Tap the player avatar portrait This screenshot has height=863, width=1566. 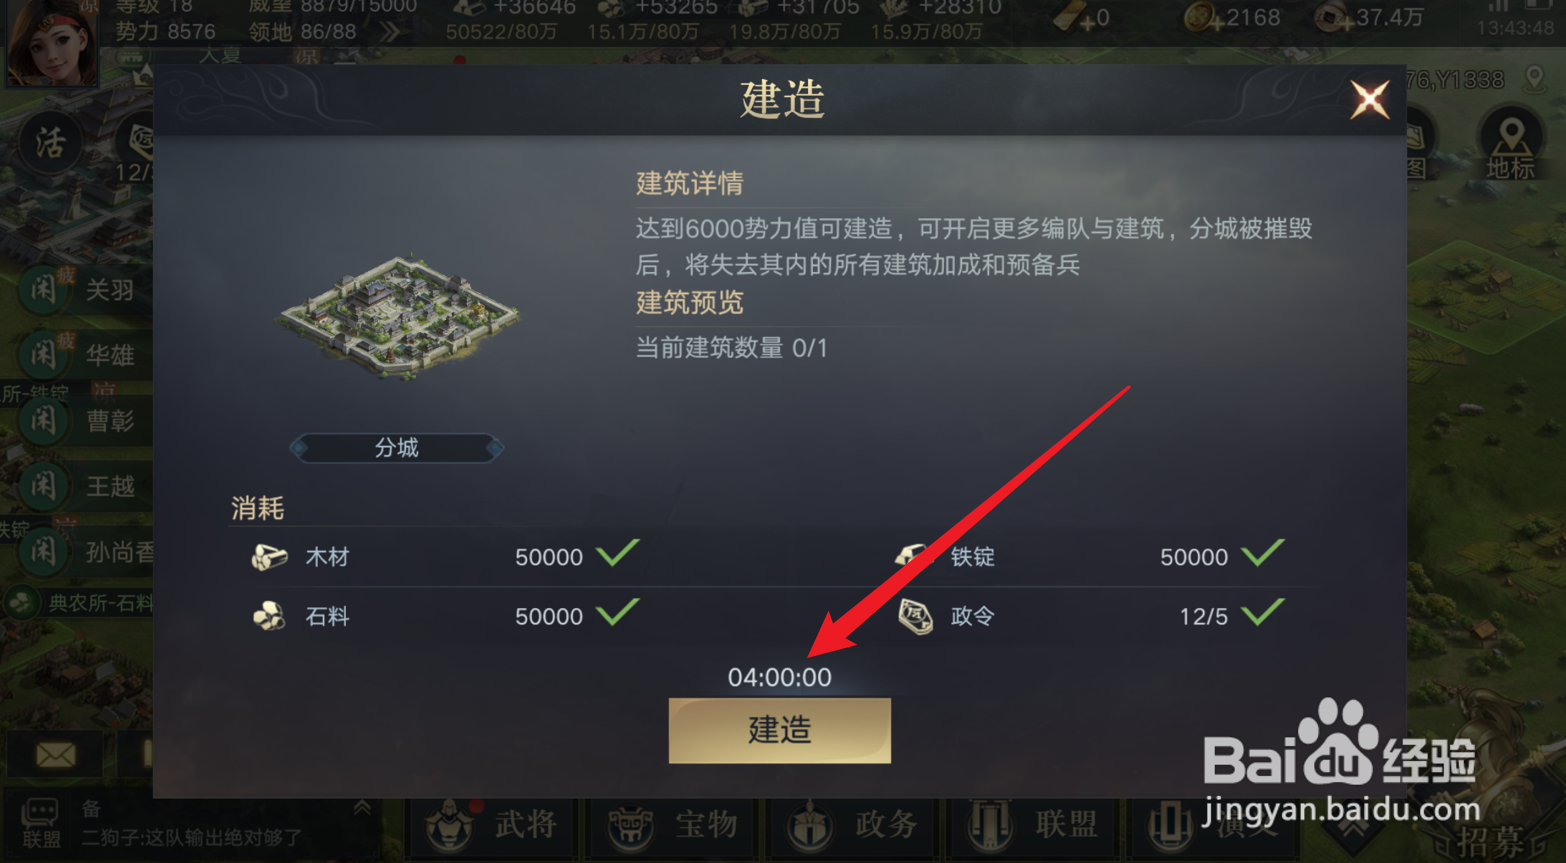coord(51,42)
